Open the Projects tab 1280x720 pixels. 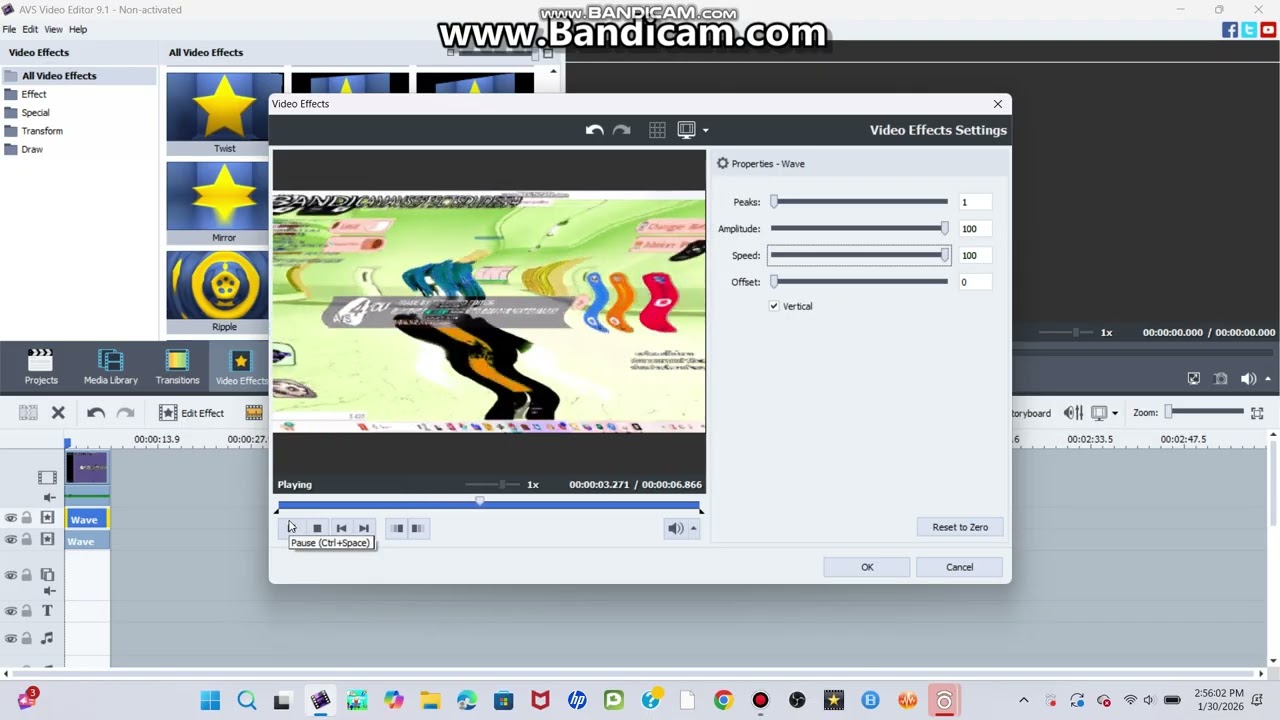click(x=41, y=367)
